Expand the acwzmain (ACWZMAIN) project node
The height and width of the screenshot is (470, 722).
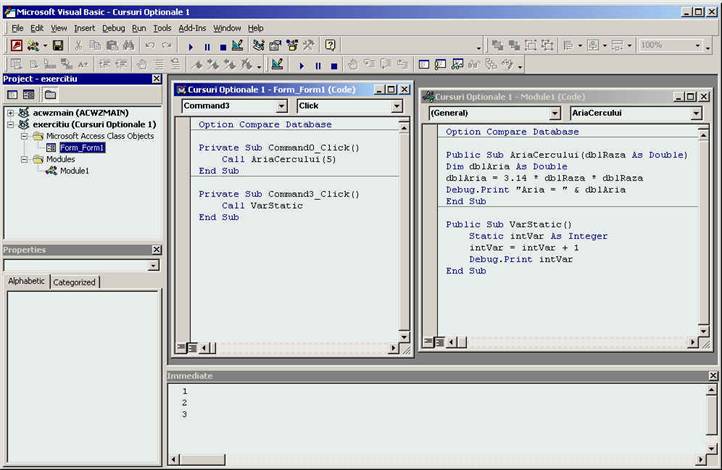tap(10, 112)
